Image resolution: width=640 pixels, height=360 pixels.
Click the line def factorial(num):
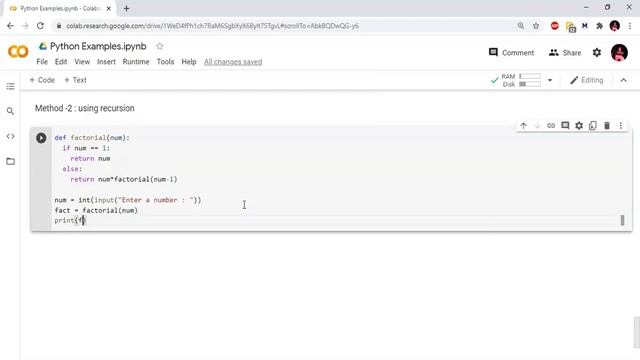coord(92,138)
